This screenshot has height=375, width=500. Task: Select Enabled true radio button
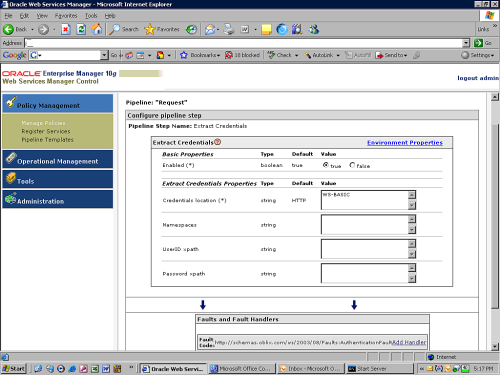pos(326,165)
